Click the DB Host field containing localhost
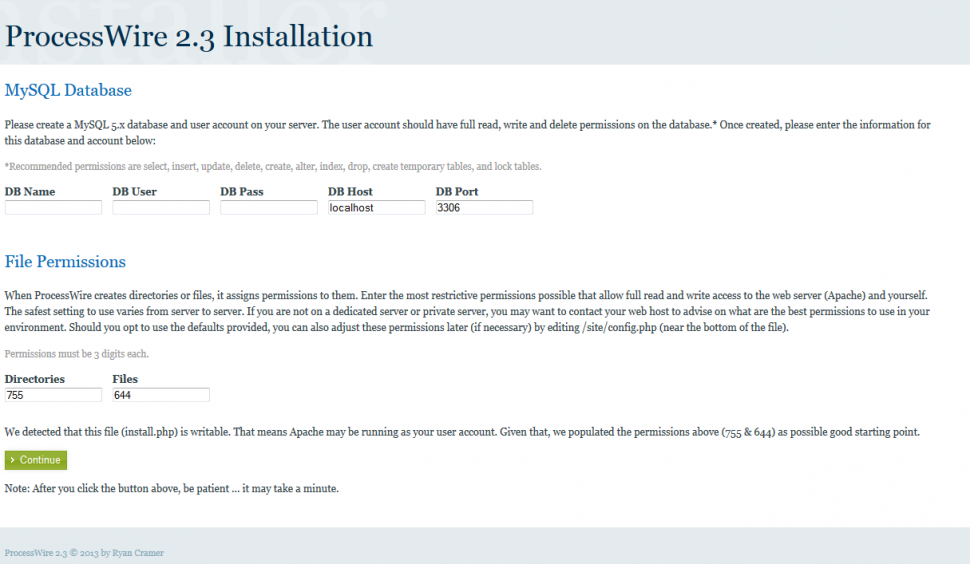The width and height of the screenshot is (970, 564). point(377,208)
